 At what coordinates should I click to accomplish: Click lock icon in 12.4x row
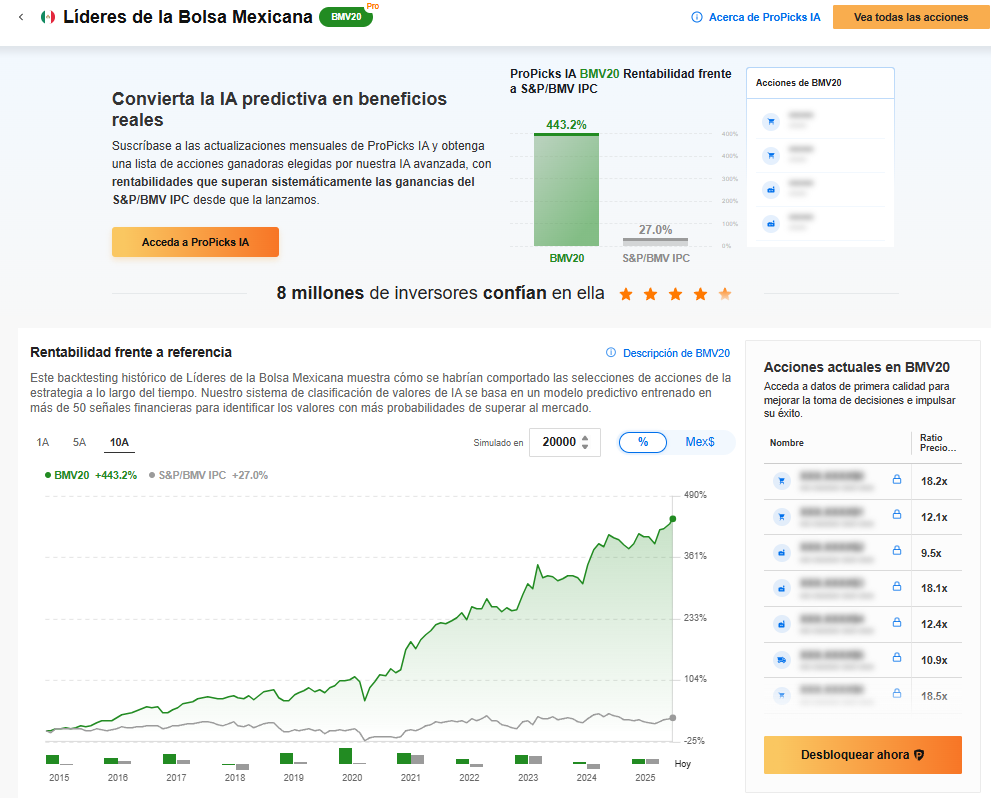click(x=896, y=622)
